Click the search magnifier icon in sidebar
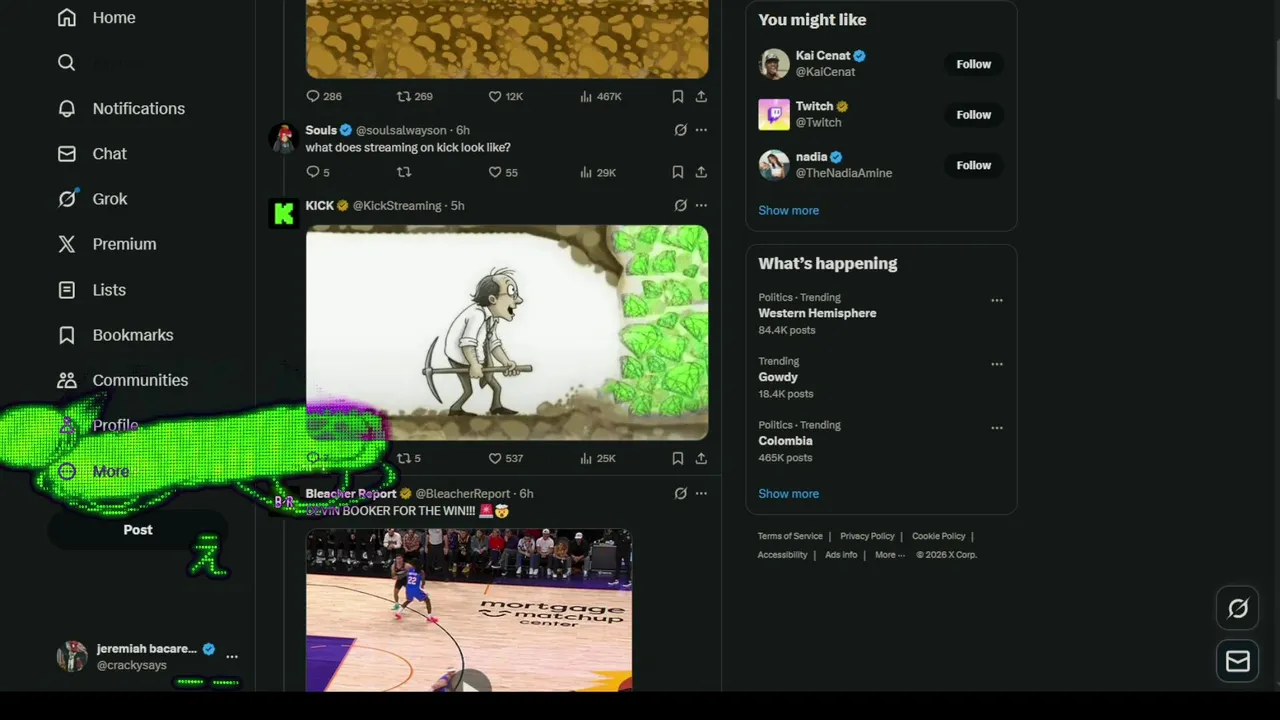Screen dimensions: 1280x720 [67, 63]
